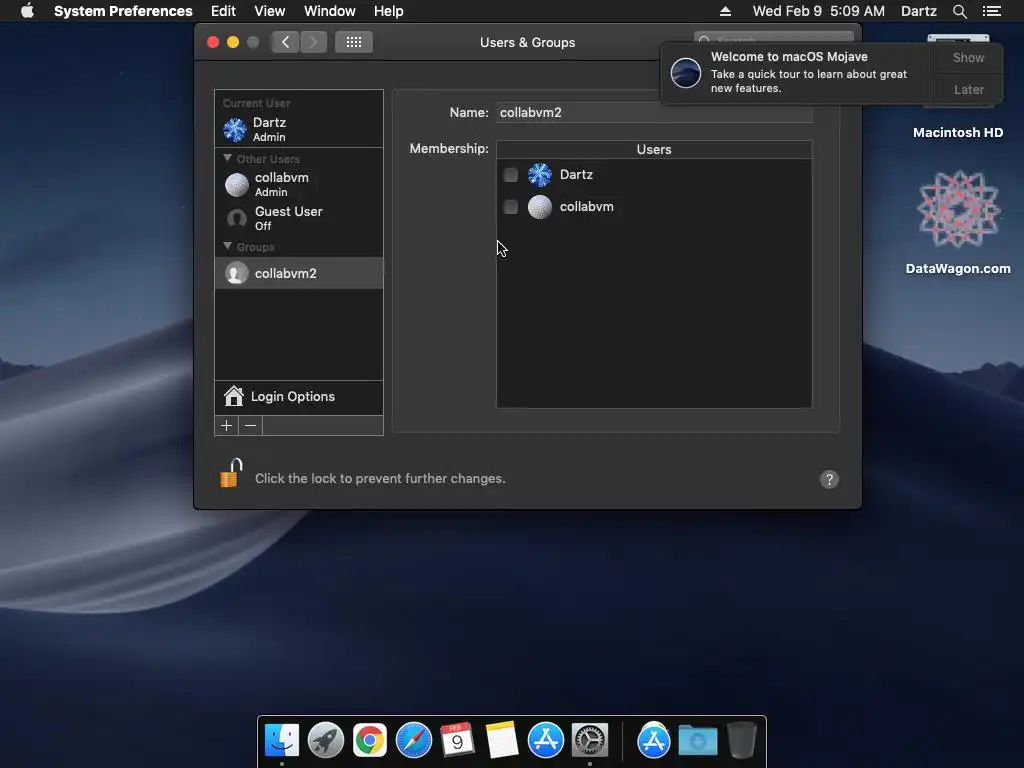Select collabvm2 group in sidebar
The height and width of the screenshot is (768, 1024).
(299, 273)
